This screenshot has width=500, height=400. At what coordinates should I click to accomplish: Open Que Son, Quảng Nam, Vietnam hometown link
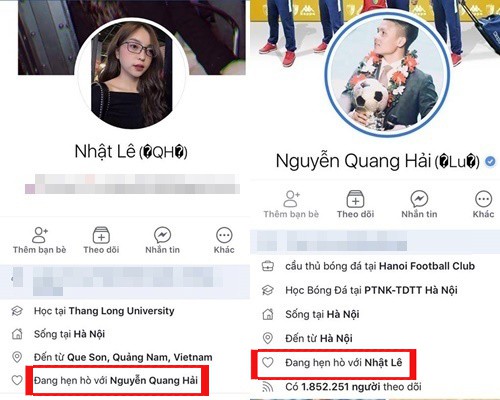coord(140,357)
